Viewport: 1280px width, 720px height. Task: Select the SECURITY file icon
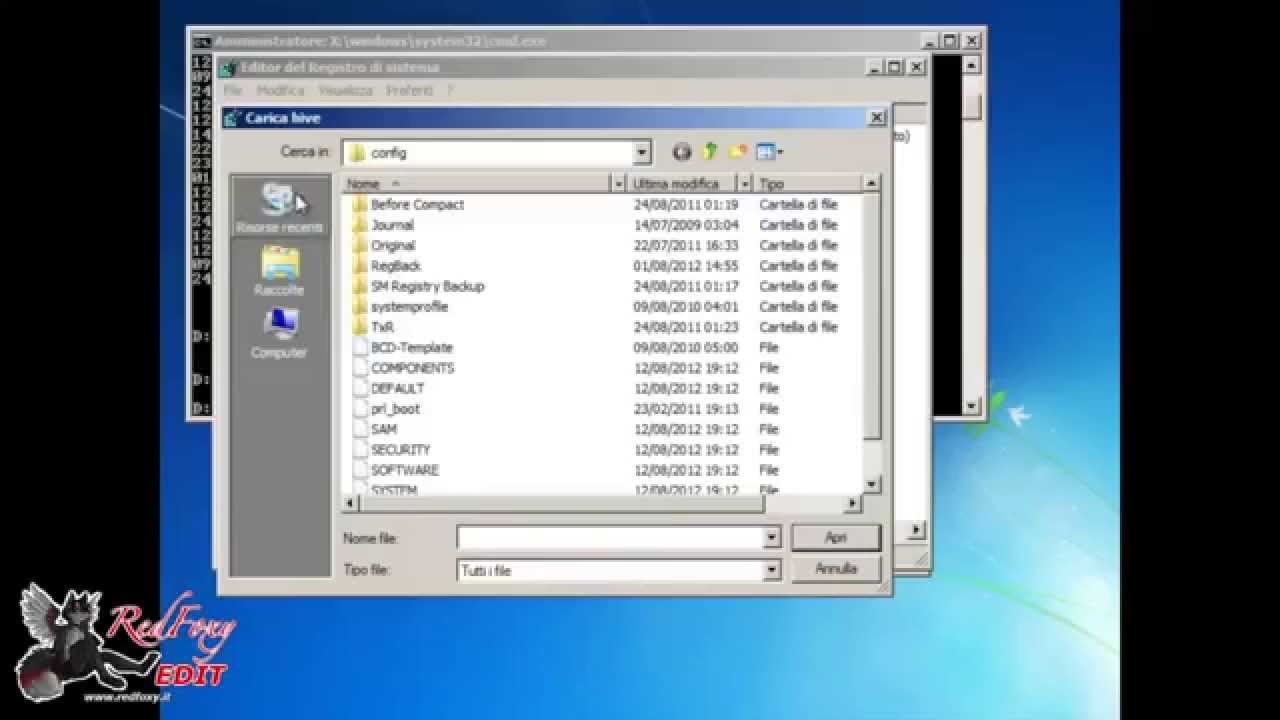click(361, 450)
